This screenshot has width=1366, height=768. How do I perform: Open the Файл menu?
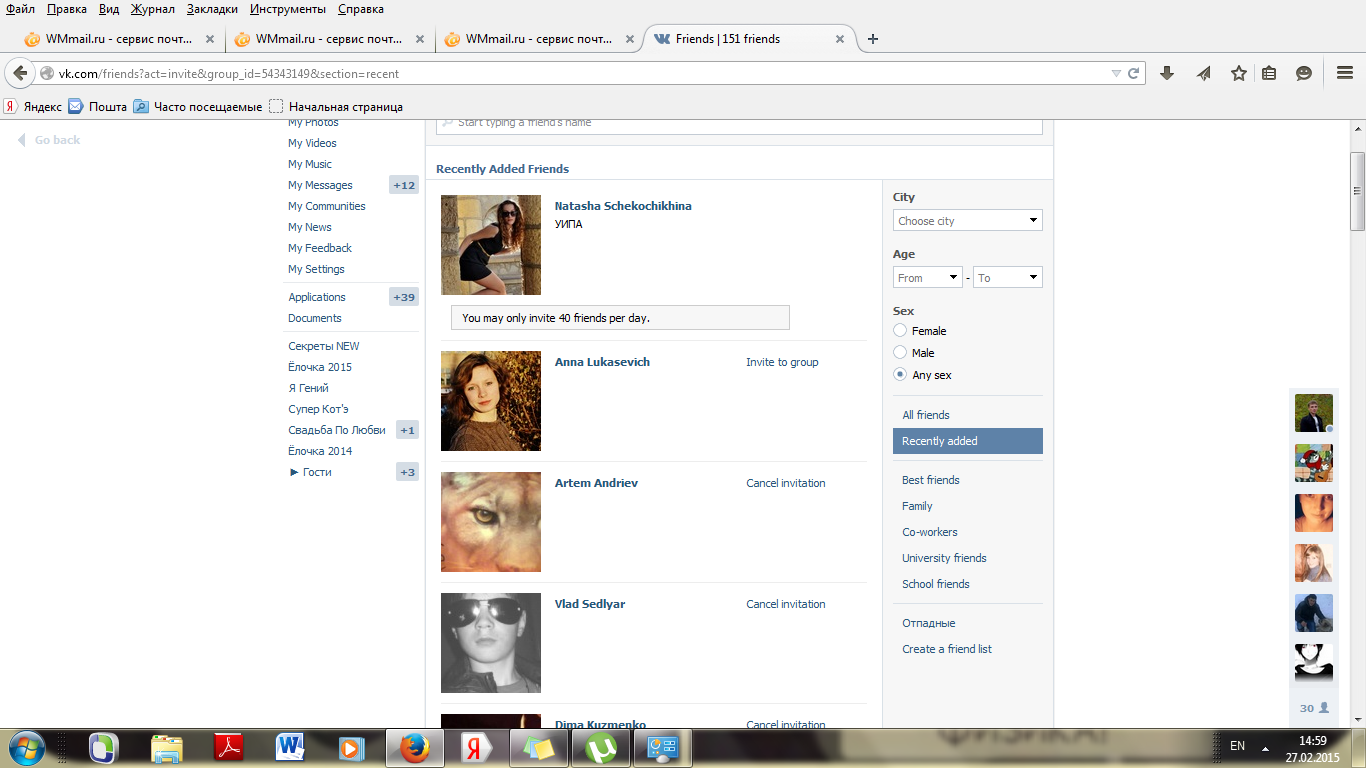click(x=20, y=9)
